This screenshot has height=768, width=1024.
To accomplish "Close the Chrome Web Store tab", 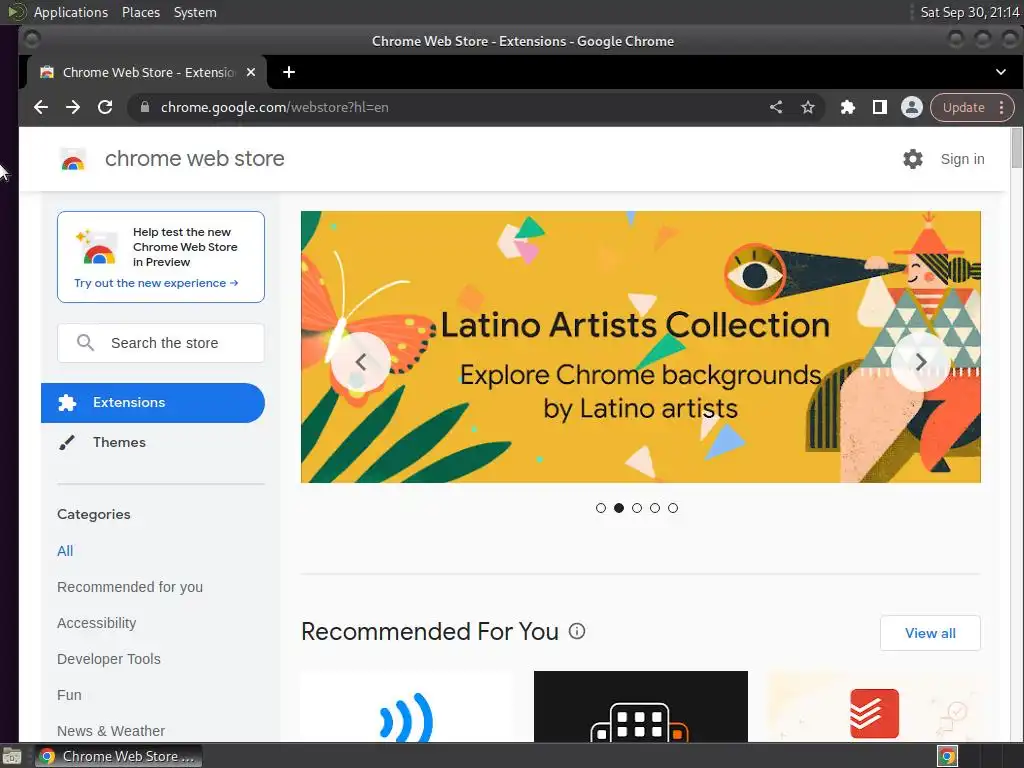I will click(251, 72).
